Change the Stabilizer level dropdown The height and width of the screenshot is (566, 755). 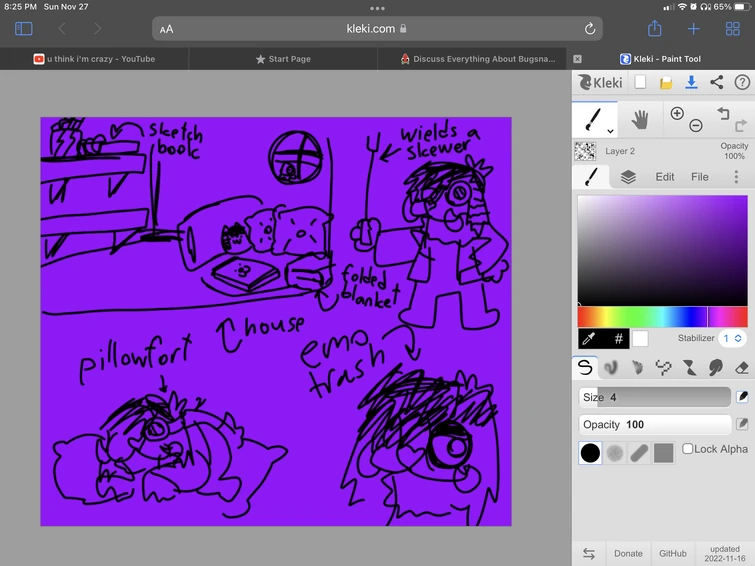point(732,338)
